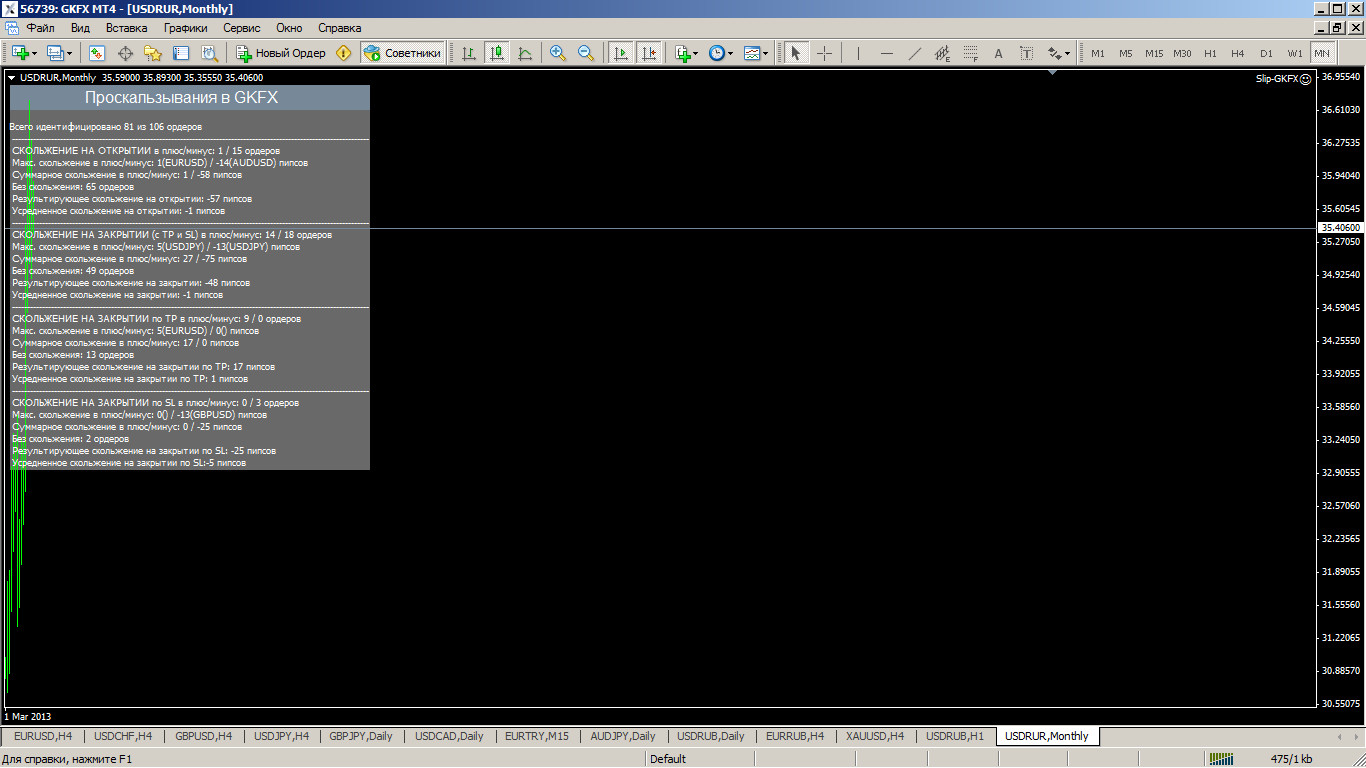Set timeframe to M15
The height and width of the screenshot is (768, 1366).
(x=1154, y=53)
